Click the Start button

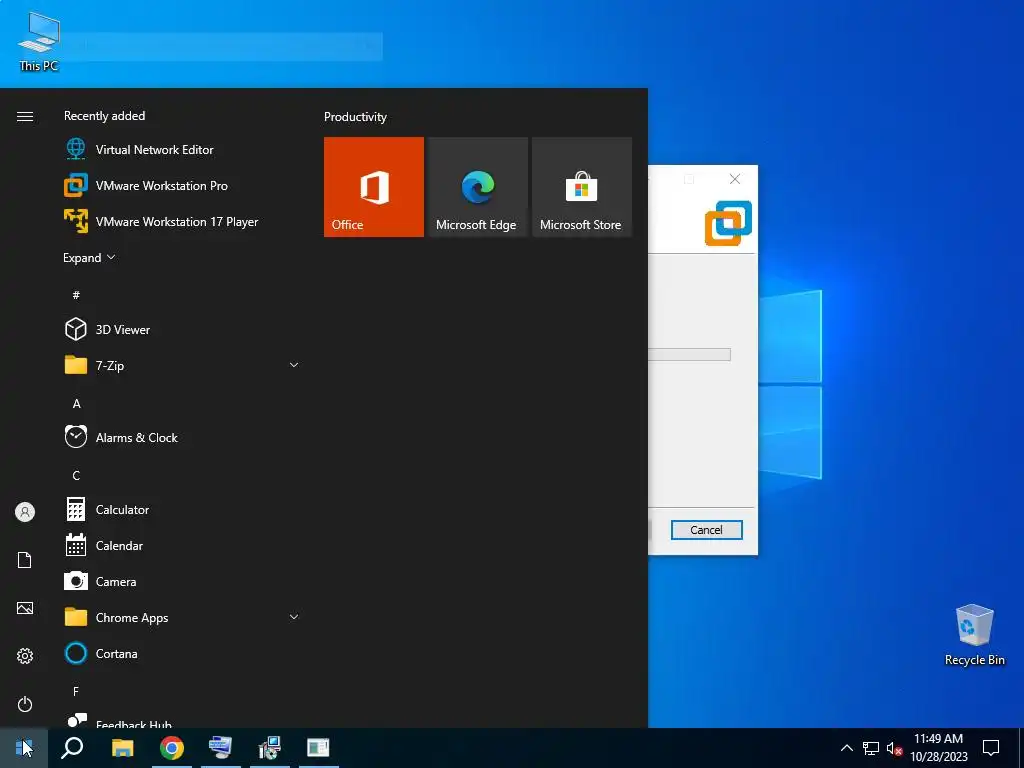tap(24, 748)
